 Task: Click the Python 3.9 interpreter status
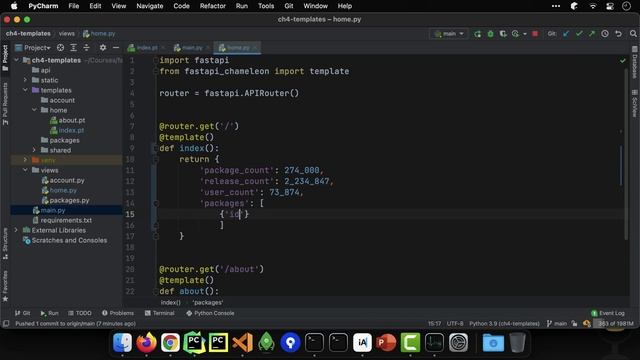point(504,324)
